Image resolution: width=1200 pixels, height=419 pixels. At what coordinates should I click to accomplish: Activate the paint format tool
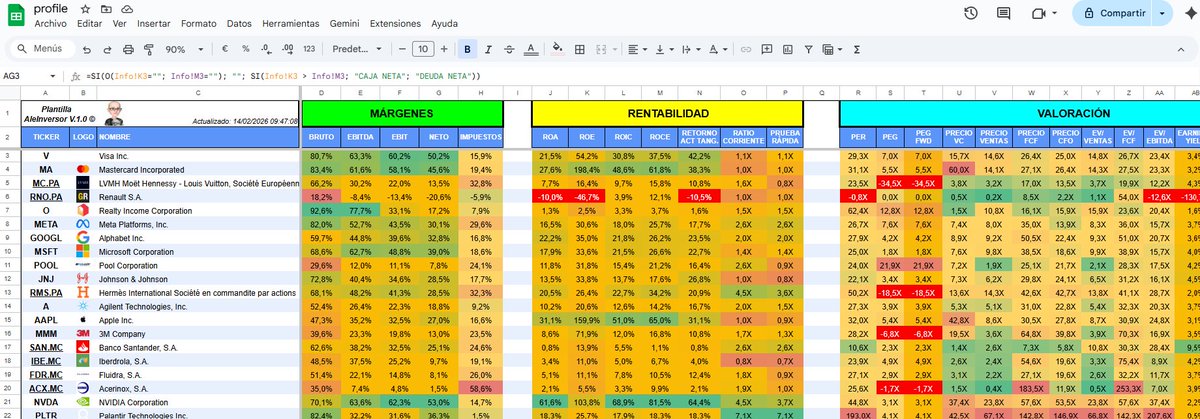click(x=147, y=48)
